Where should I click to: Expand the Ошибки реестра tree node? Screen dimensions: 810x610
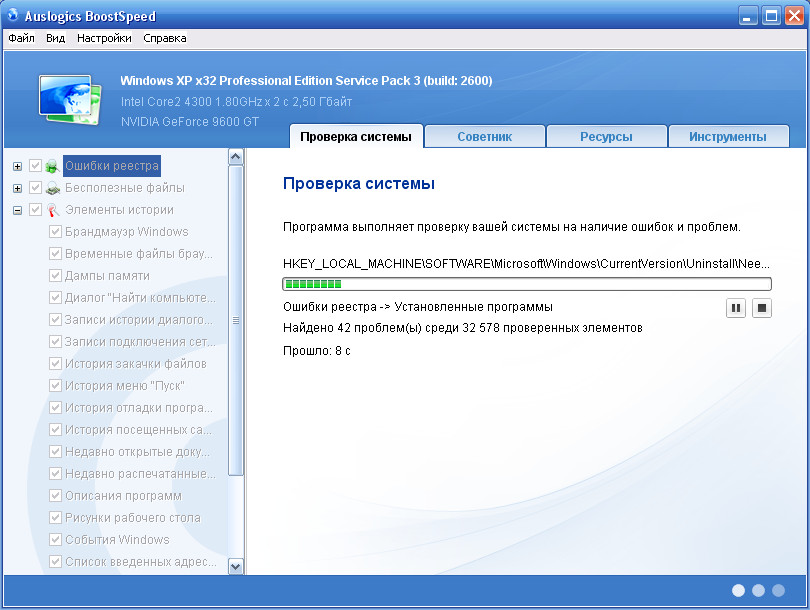[x=18, y=166]
